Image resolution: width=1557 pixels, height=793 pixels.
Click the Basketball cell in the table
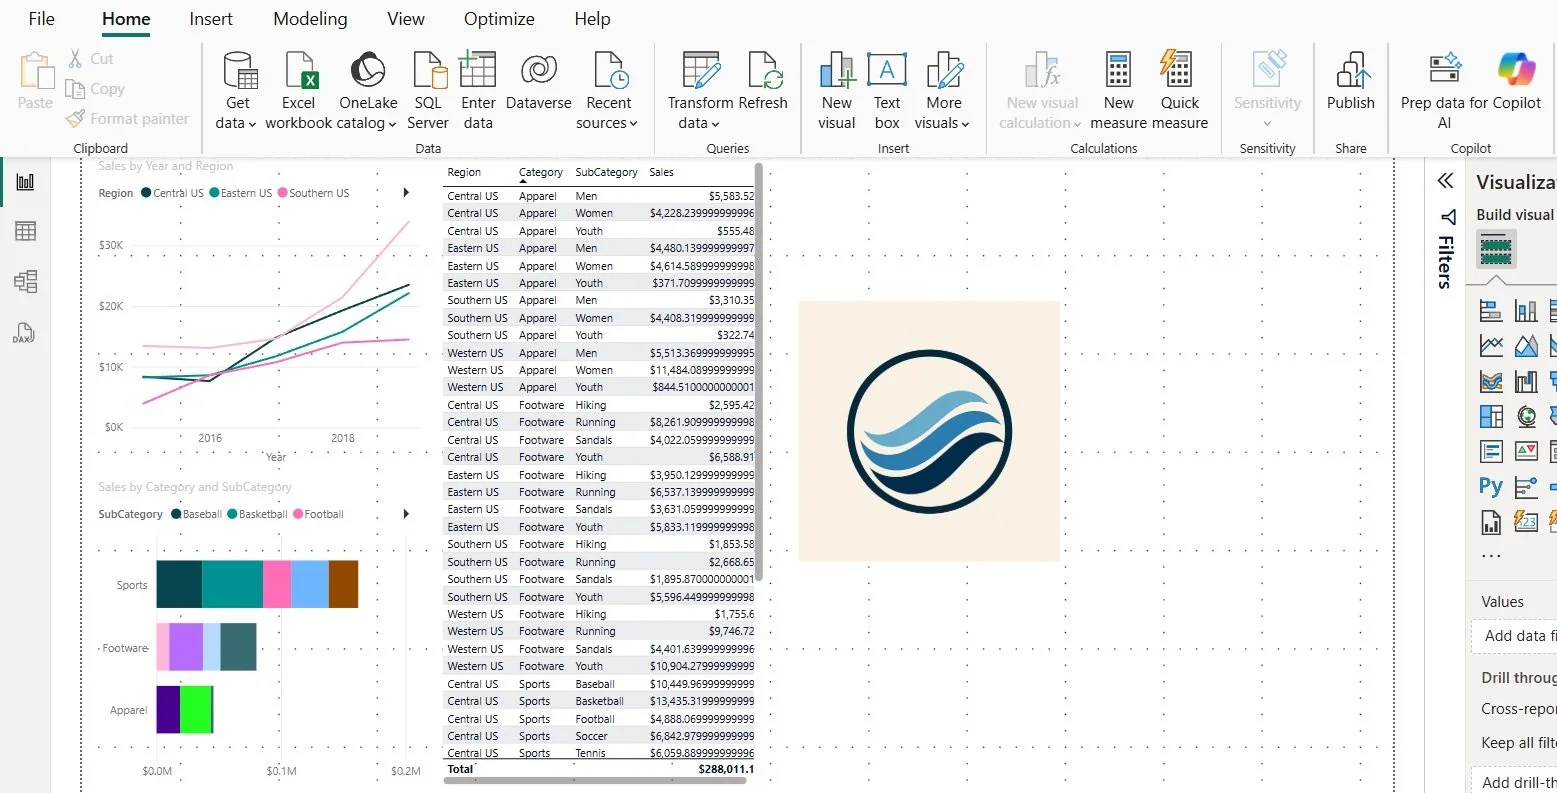pyautogui.click(x=599, y=701)
